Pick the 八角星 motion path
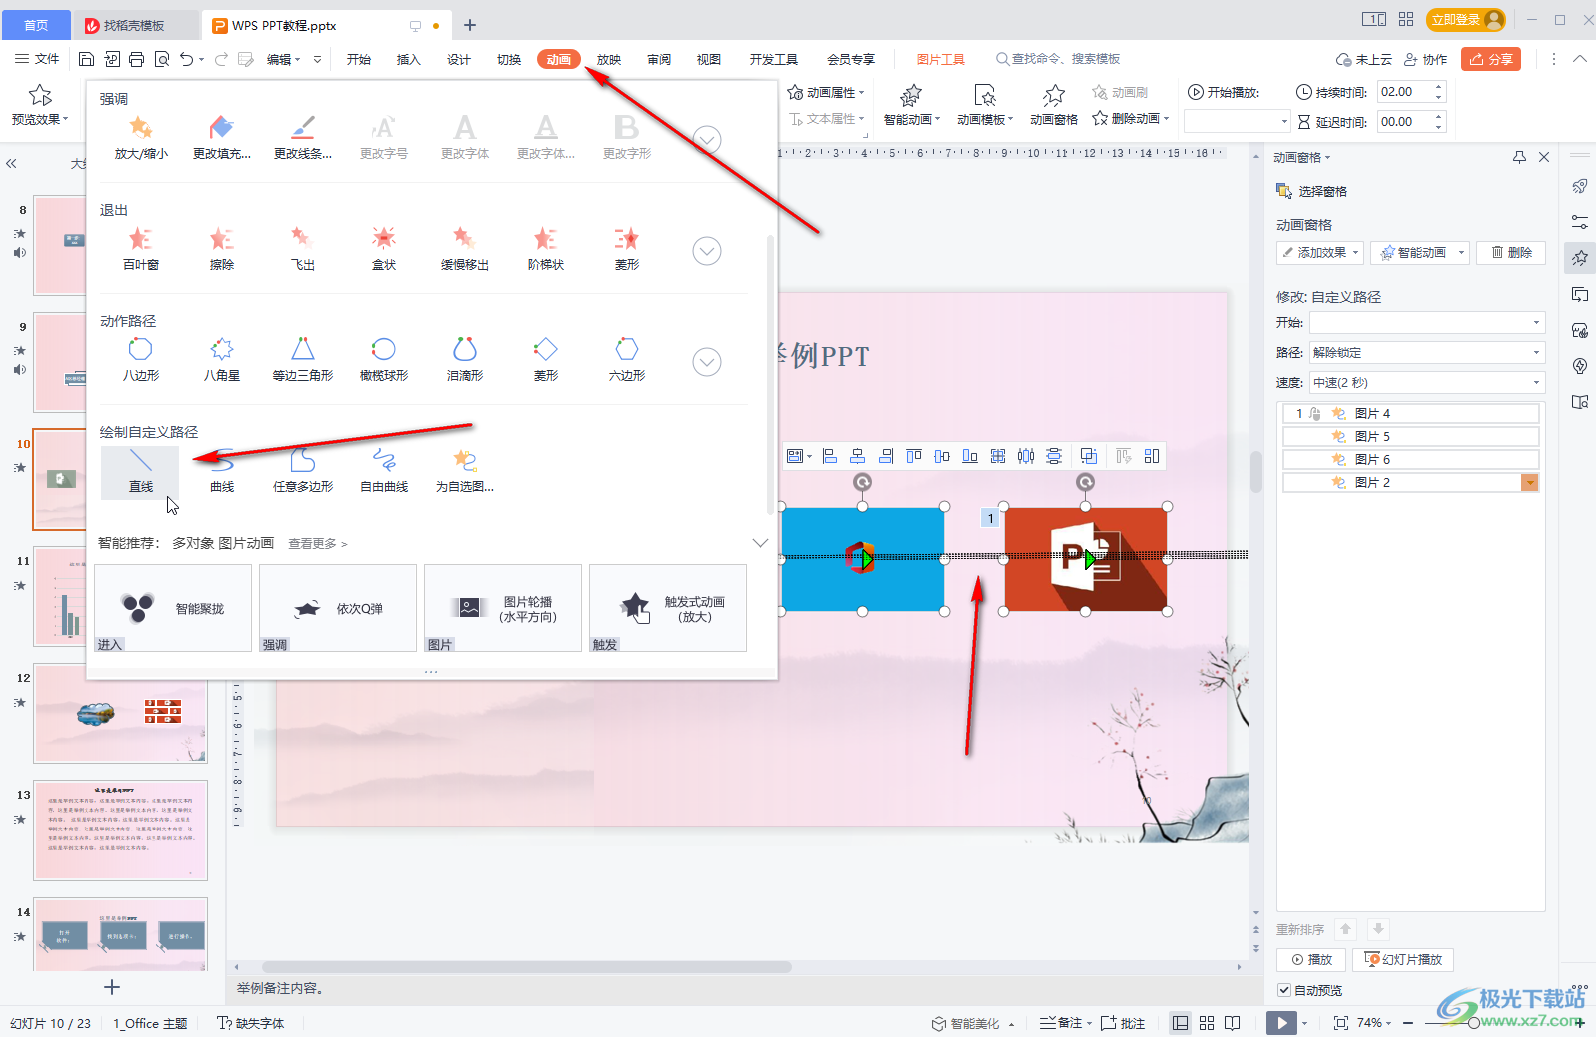The image size is (1596, 1037). point(222,360)
